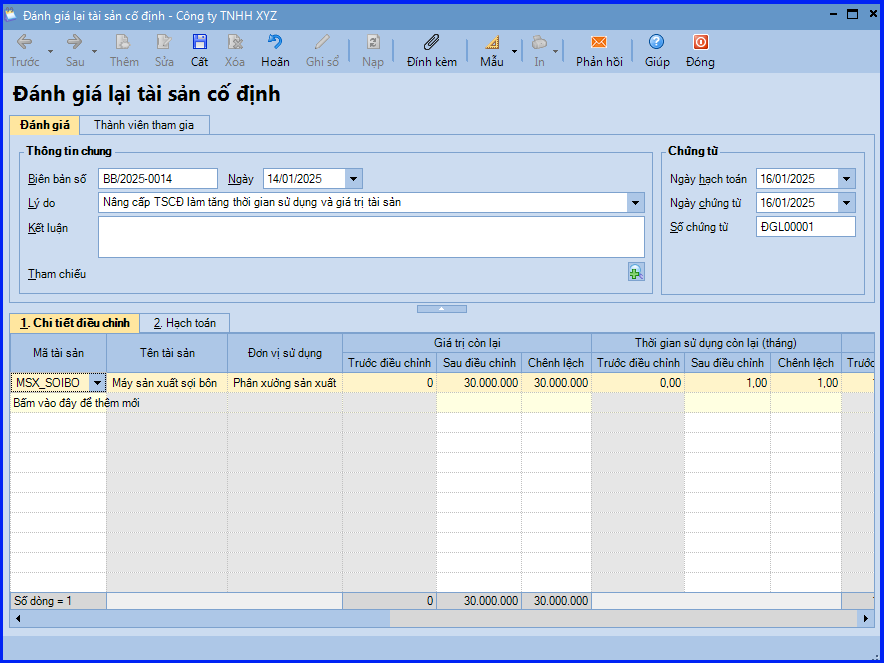Viewport: 884px width, 663px height.
Task: Click the horizontal scrollbar right arrow
Action: (866, 619)
